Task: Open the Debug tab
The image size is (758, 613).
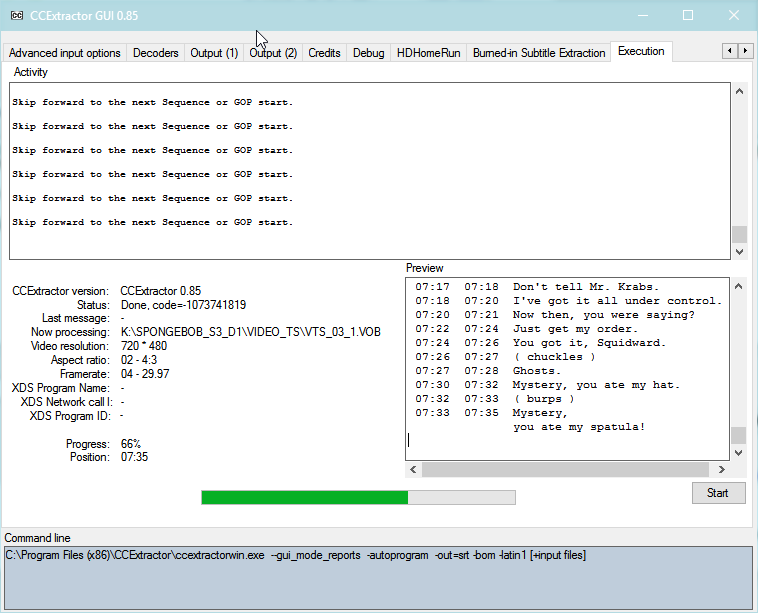Action: [368, 53]
